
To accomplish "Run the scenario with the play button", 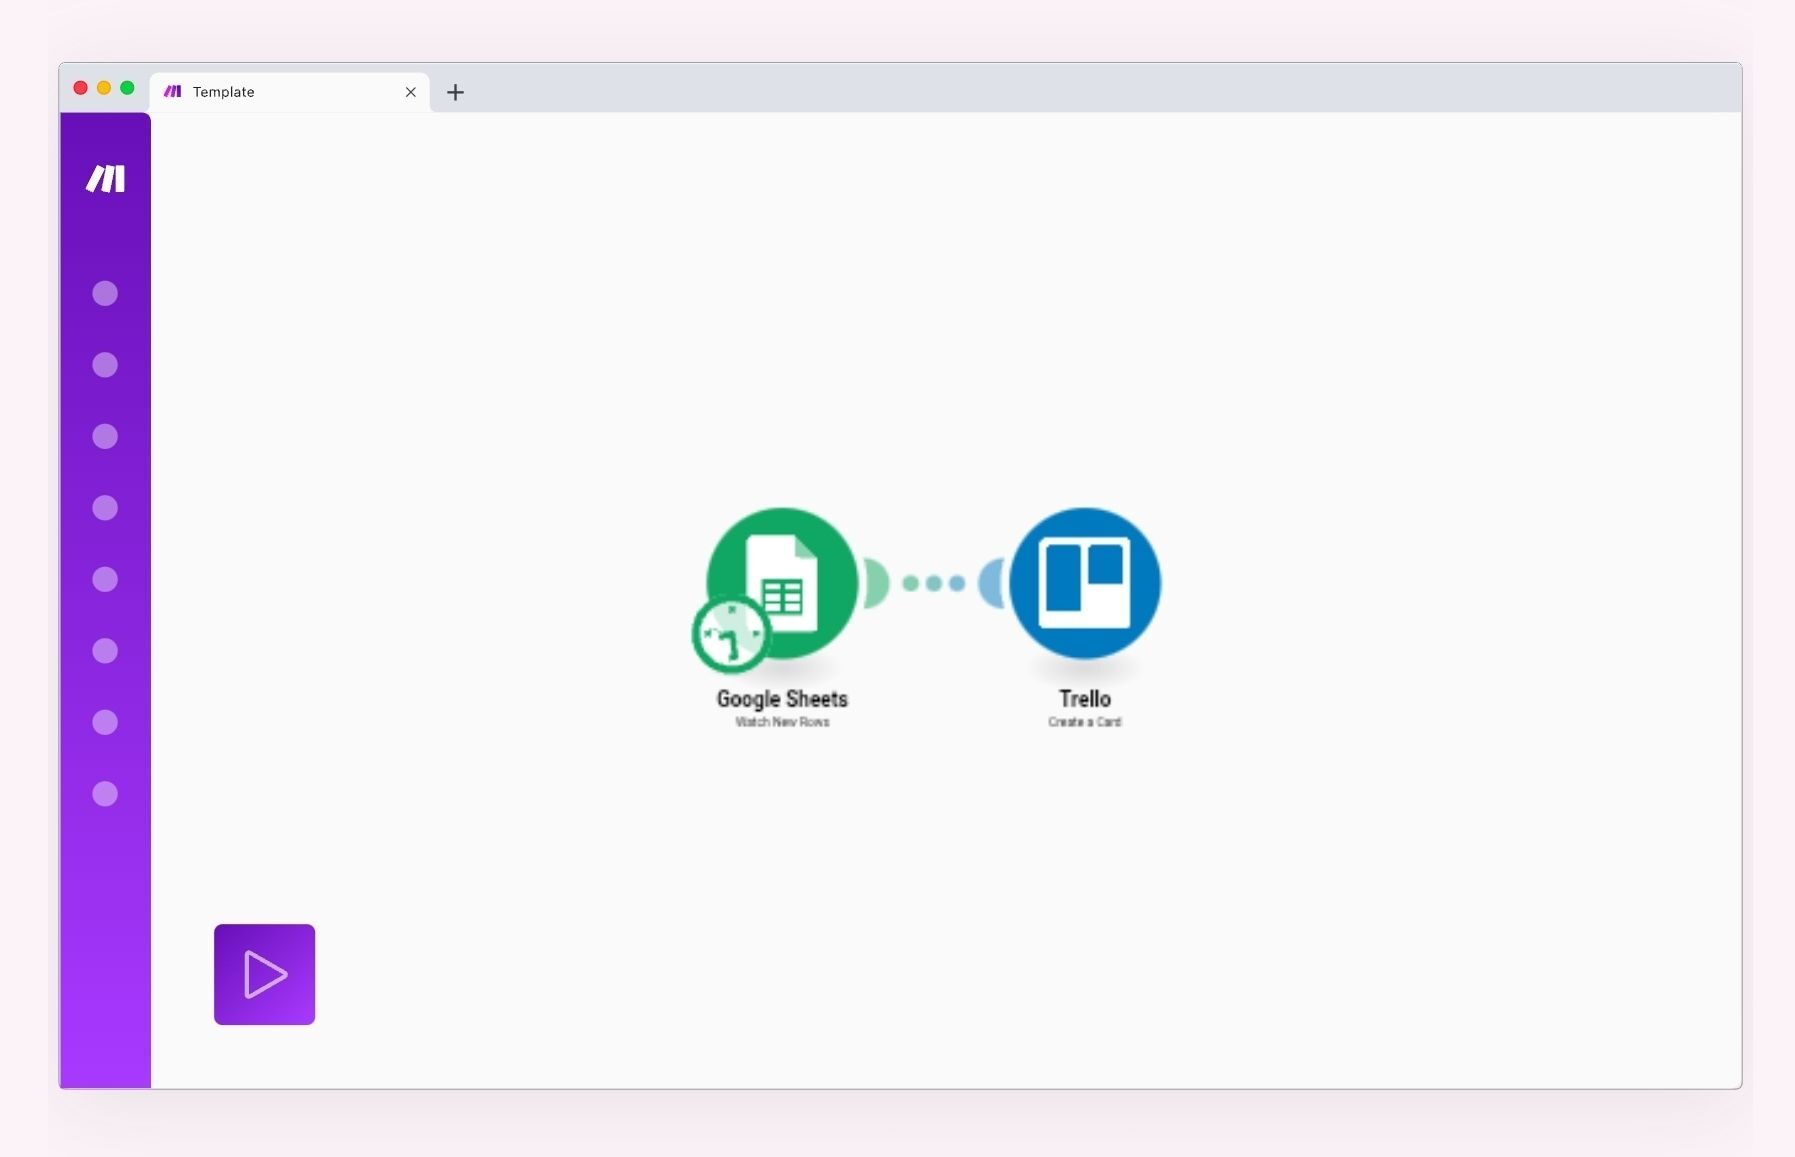I will [264, 974].
